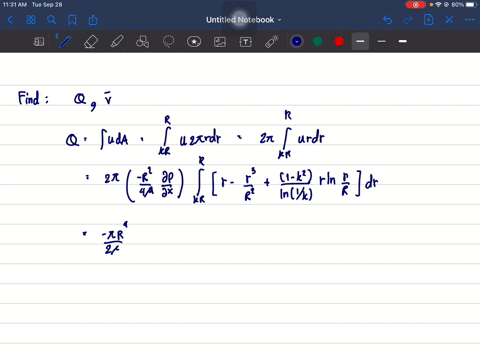Toggle the read-only mode icon
The width and height of the screenshot is (480, 360).
[39, 42]
